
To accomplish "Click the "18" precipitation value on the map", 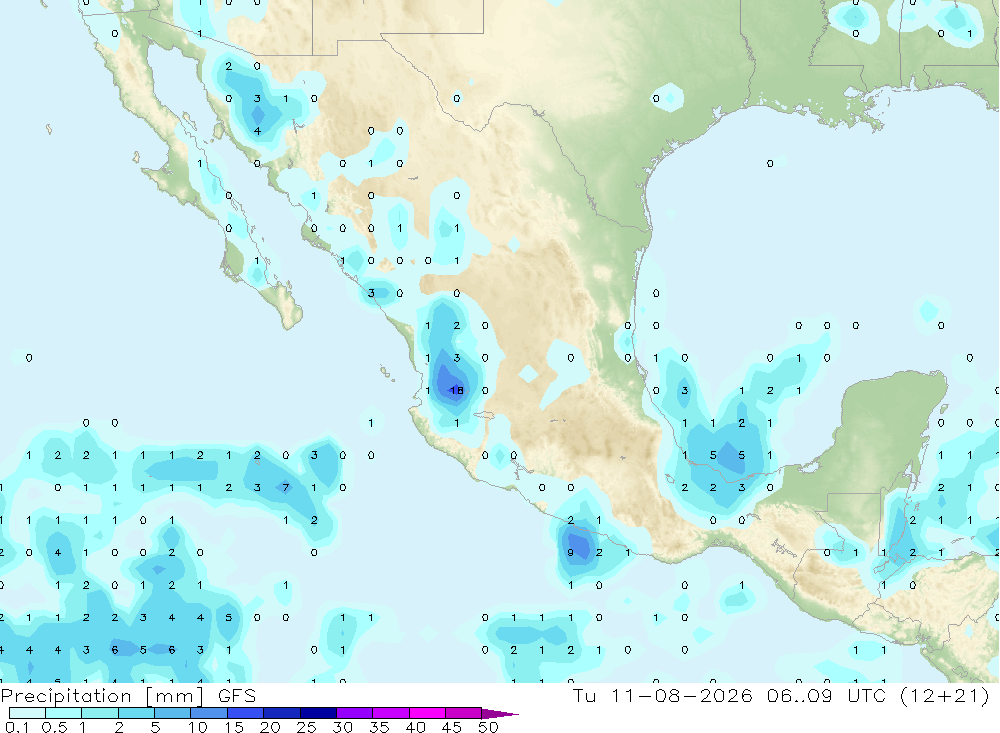I will [x=457, y=390].
